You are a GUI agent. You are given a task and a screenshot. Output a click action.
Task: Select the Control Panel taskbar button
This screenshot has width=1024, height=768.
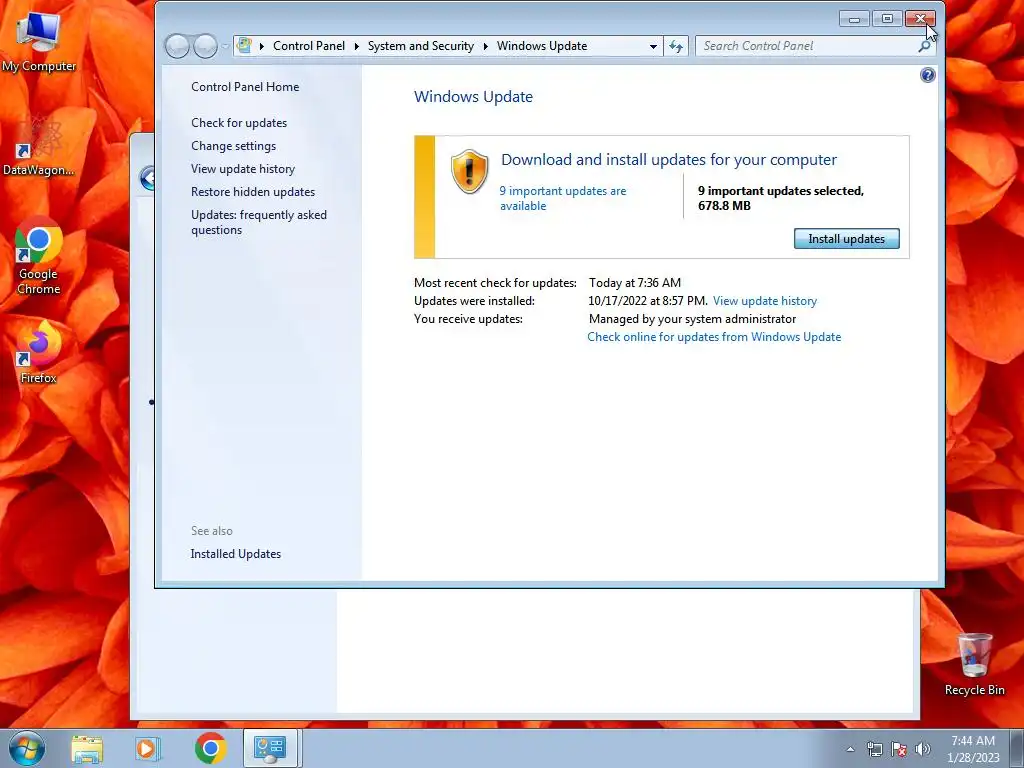click(270, 748)
